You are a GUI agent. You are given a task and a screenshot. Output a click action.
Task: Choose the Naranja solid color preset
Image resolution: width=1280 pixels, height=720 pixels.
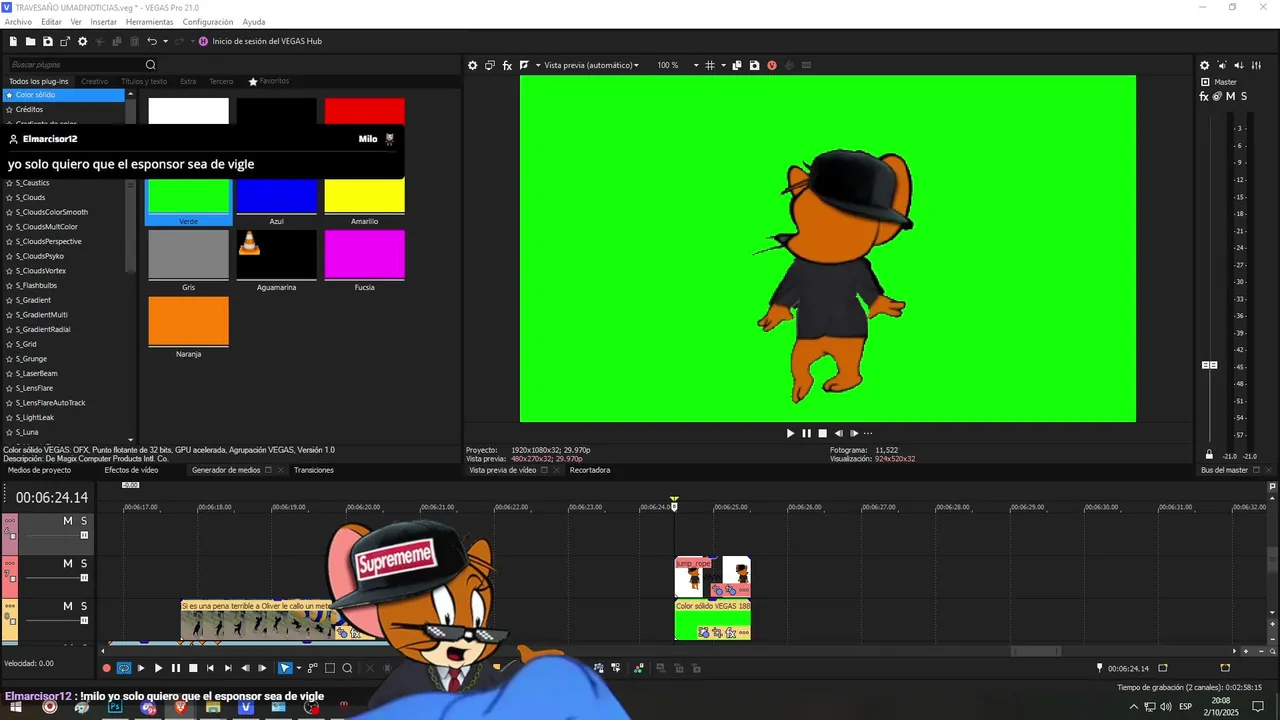(188, 327)
